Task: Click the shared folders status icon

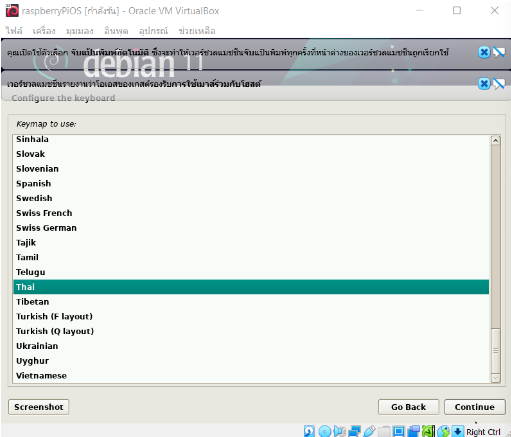Action: coord(384,431)
